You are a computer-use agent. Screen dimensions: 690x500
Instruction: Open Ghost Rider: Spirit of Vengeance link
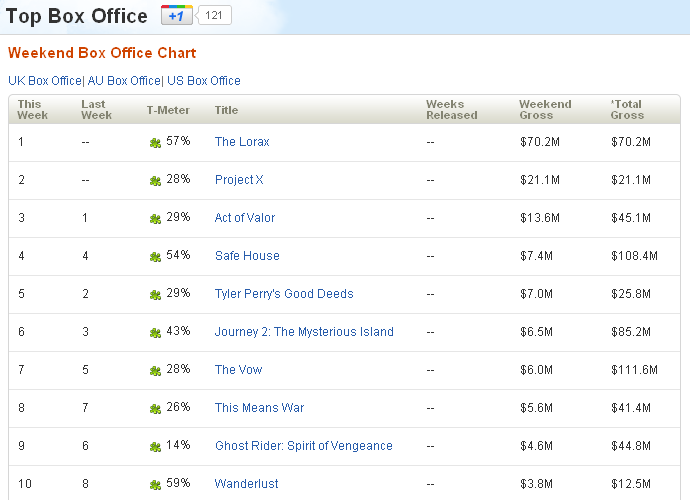(304, 446)
